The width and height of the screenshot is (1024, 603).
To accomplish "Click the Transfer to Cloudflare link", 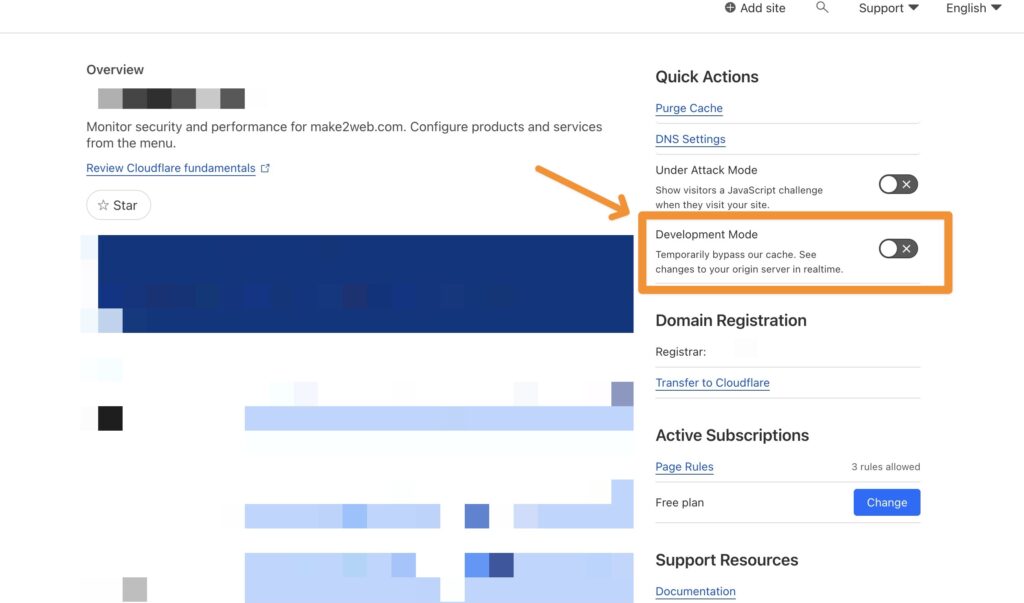I will pyautogui.click(x=712, y=383).
